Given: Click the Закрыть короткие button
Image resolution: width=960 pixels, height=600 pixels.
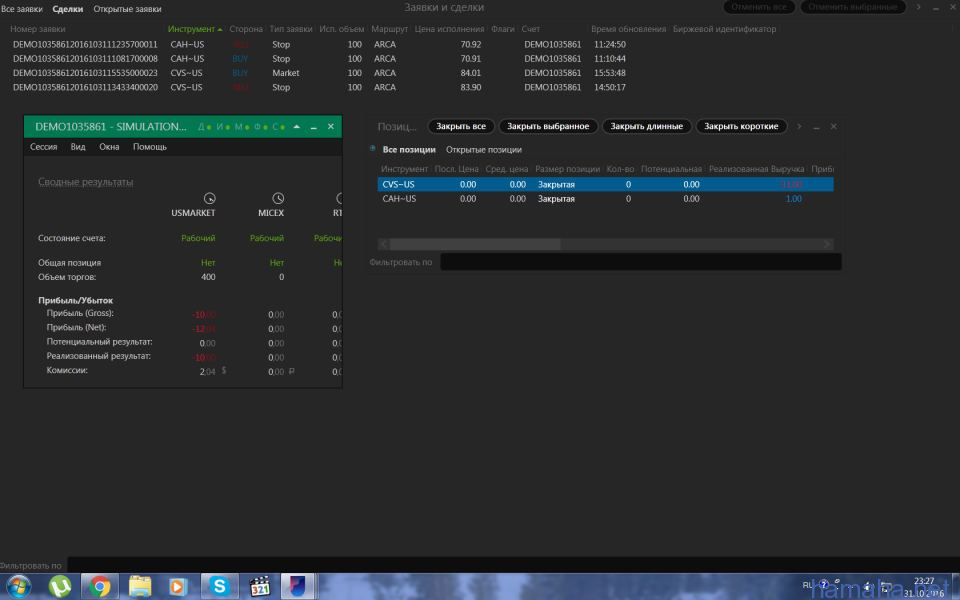Looking at the screenshot, I should click(741, 126).
